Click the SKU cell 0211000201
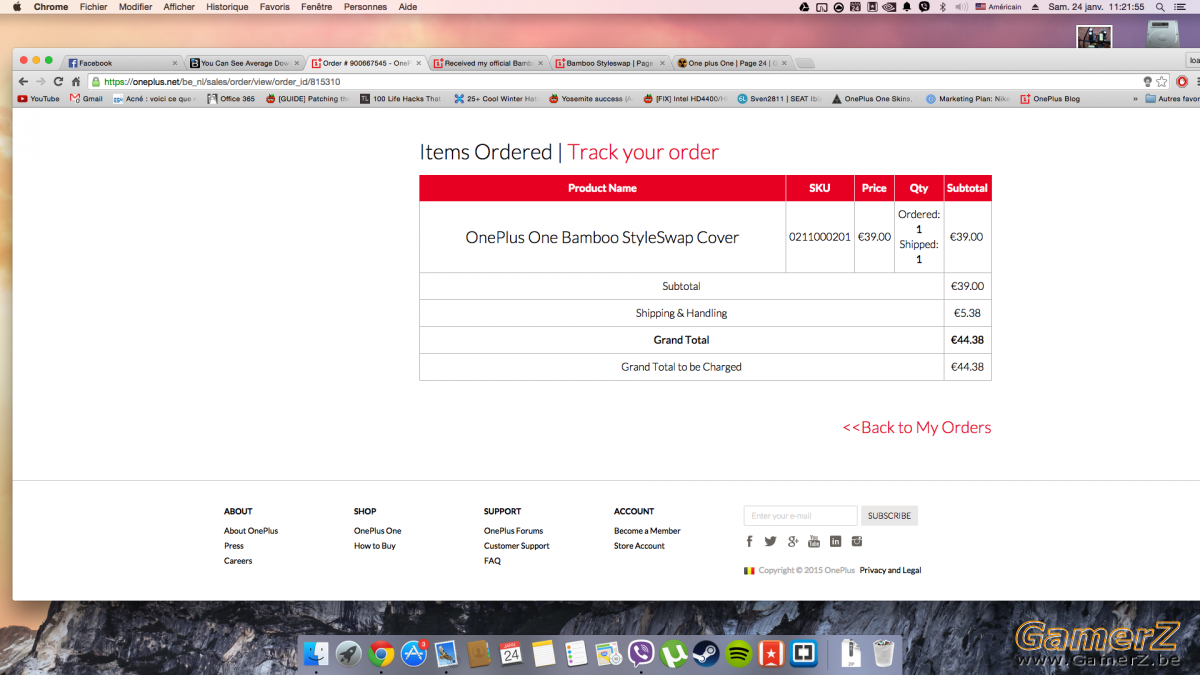 pos(820,237)
